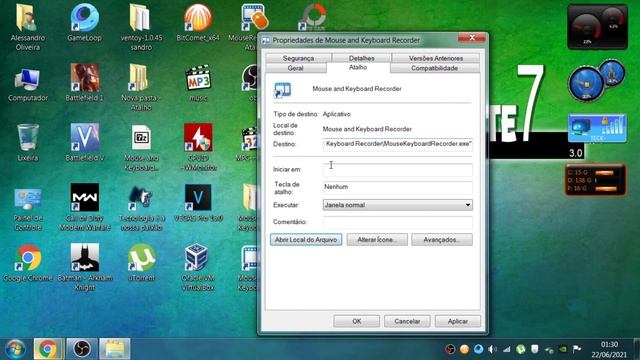The width and height of the screenshot is (640, 360).
Task: Open the Action Center flag tray icon
Action: [x=577, y=349]
